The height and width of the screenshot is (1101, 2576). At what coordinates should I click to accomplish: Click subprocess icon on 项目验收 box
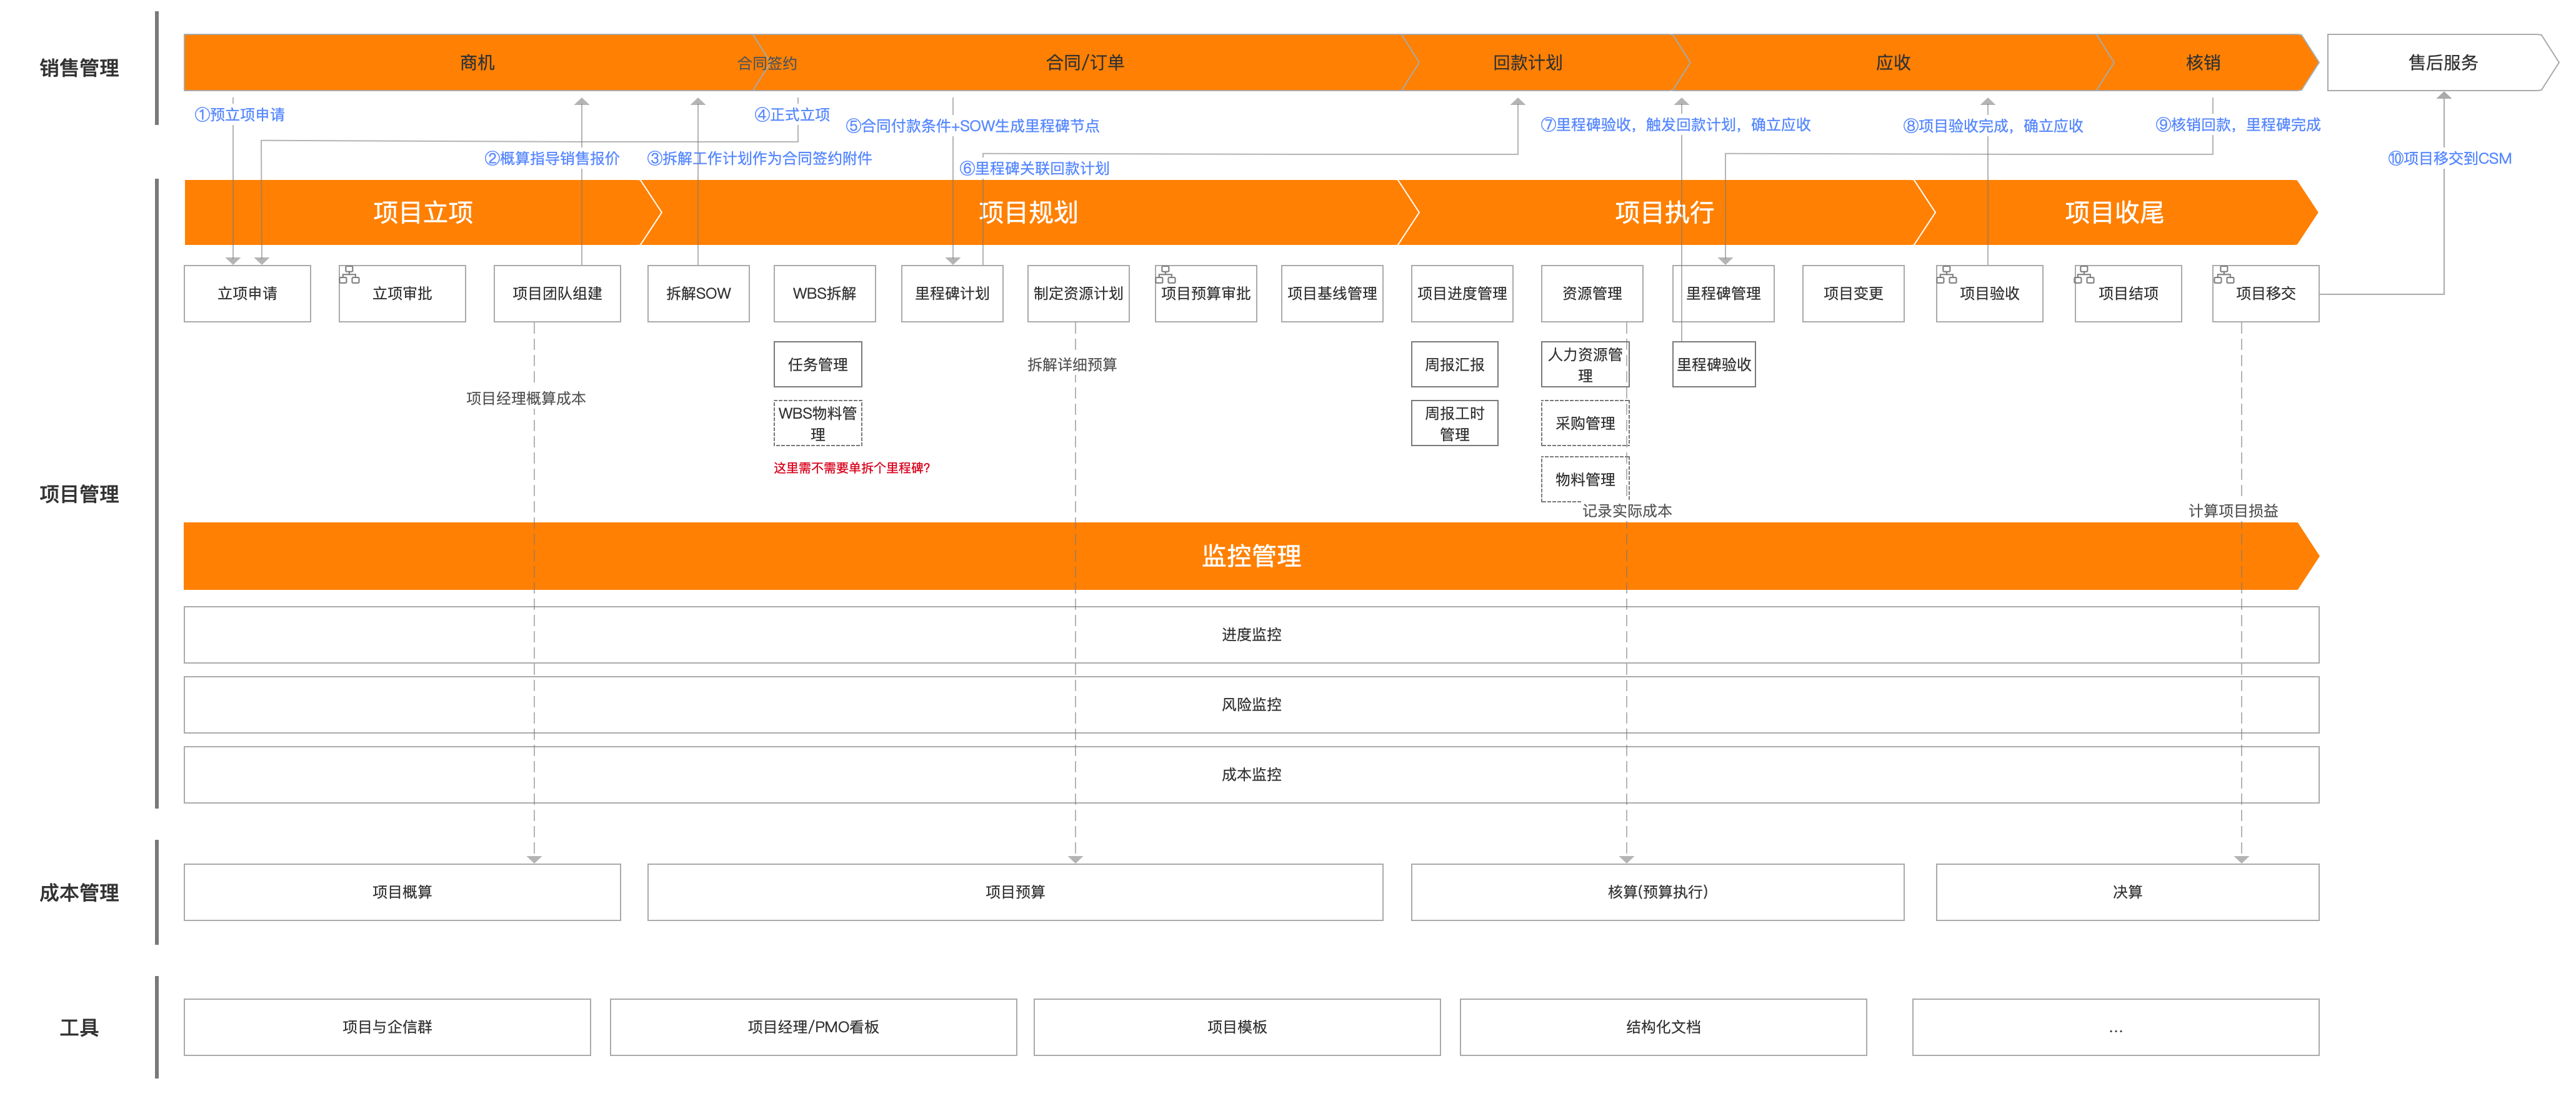point(1946,274)
